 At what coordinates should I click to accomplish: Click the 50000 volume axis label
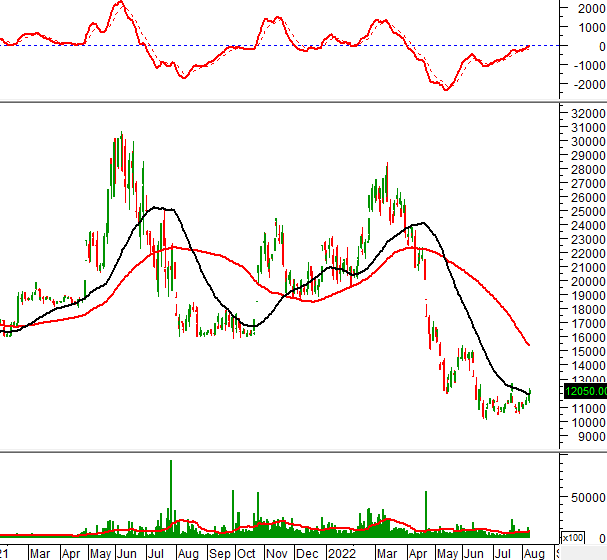(588, 497)
